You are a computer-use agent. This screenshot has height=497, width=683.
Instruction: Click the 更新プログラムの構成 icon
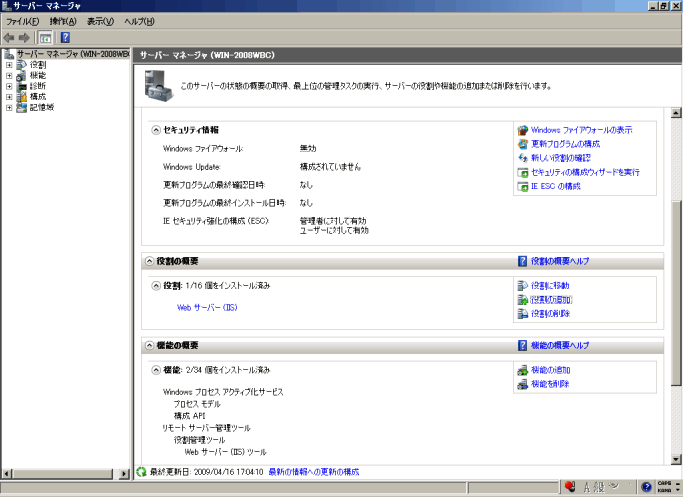pyautogui.click(x=523, y=144)
